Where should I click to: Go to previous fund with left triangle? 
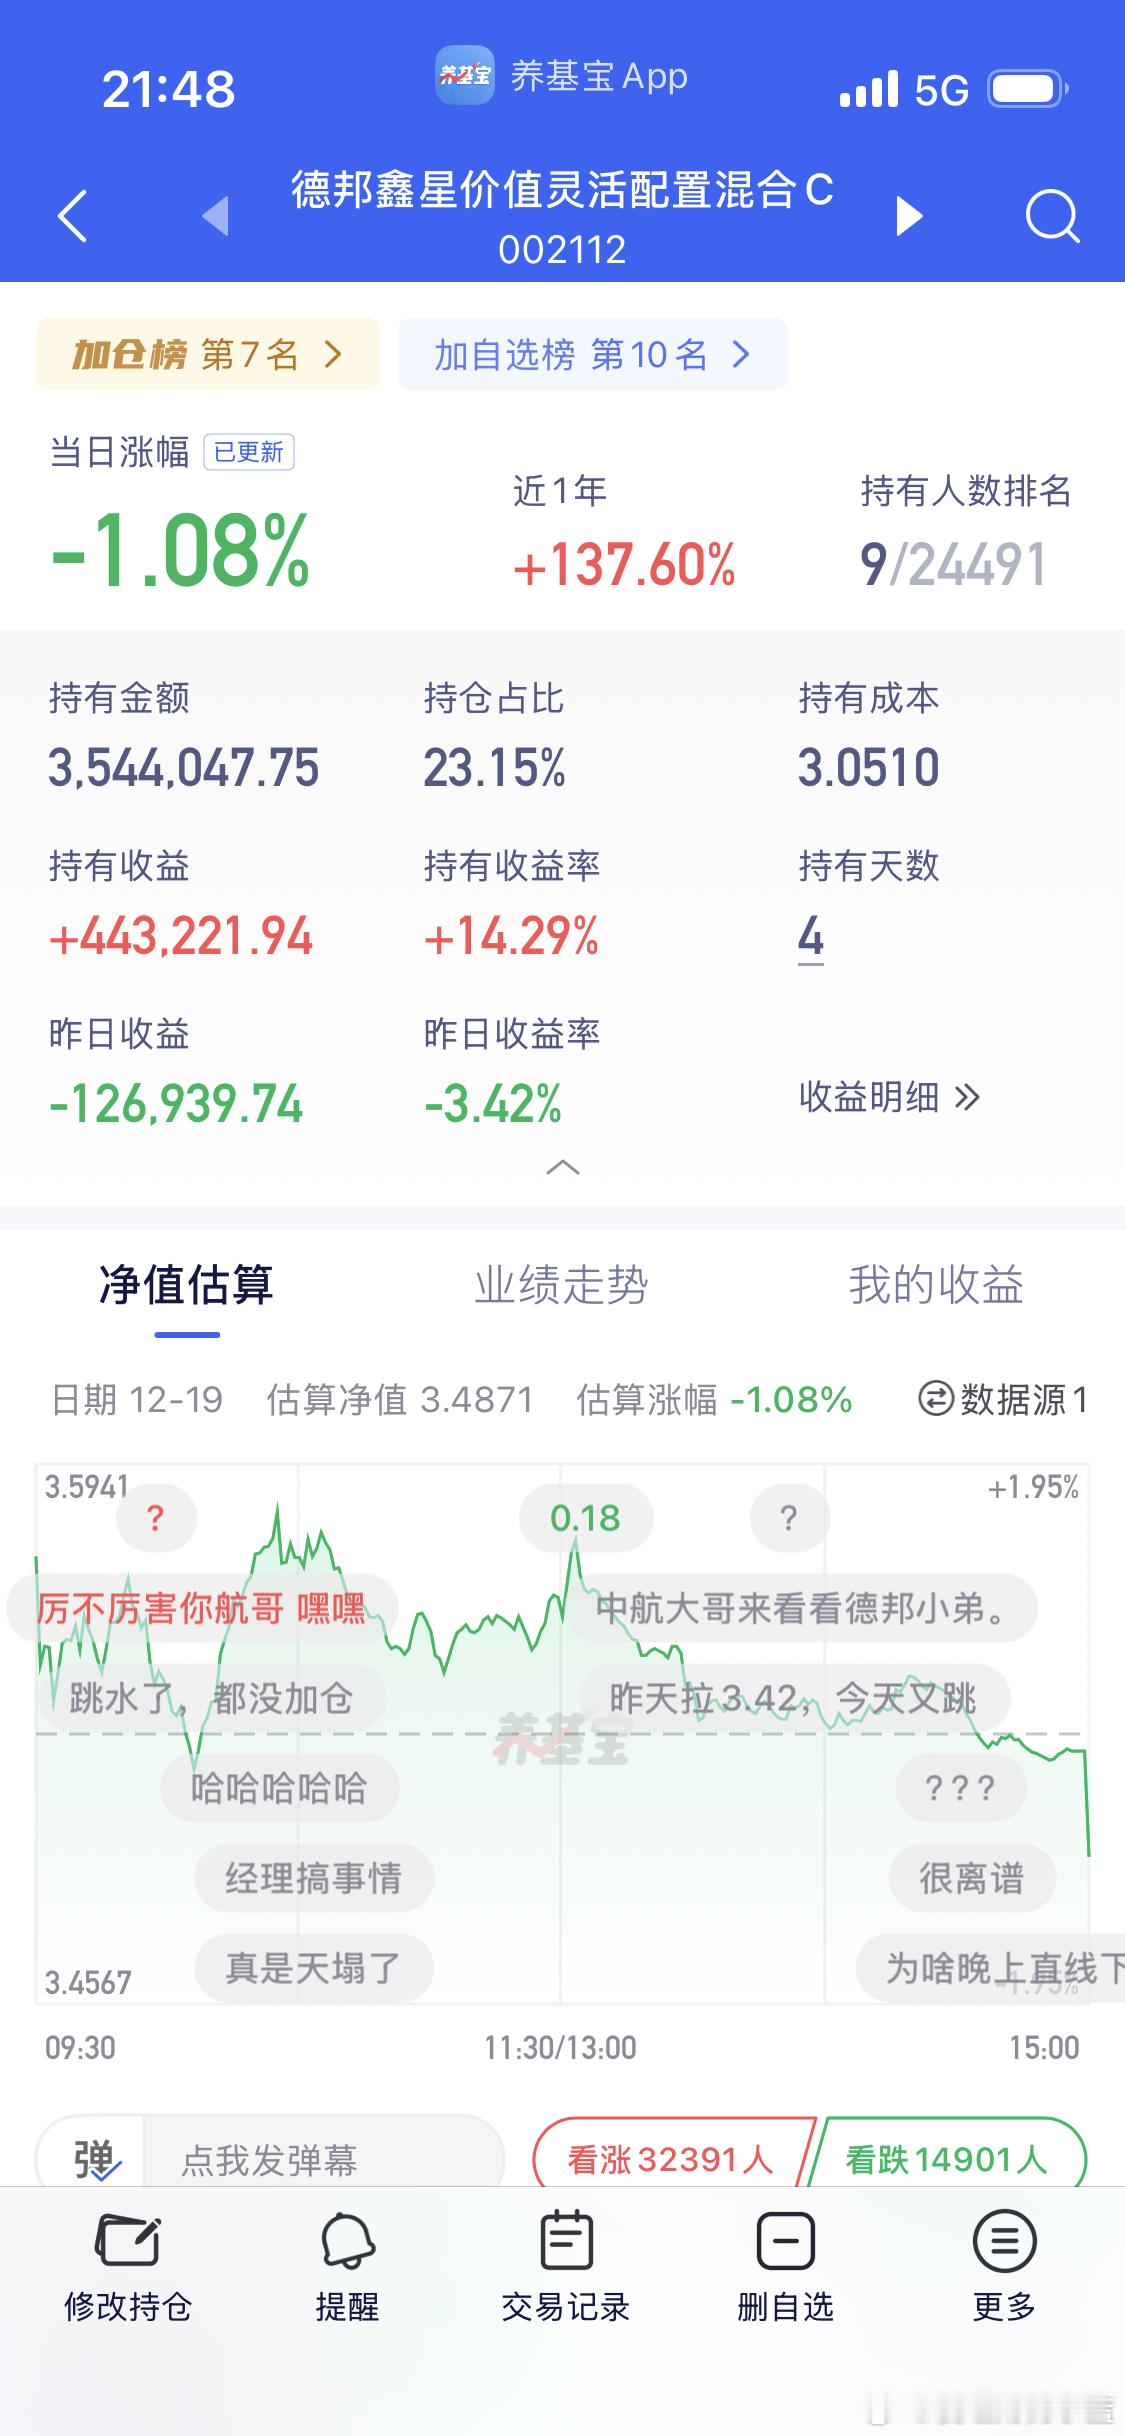216,215
